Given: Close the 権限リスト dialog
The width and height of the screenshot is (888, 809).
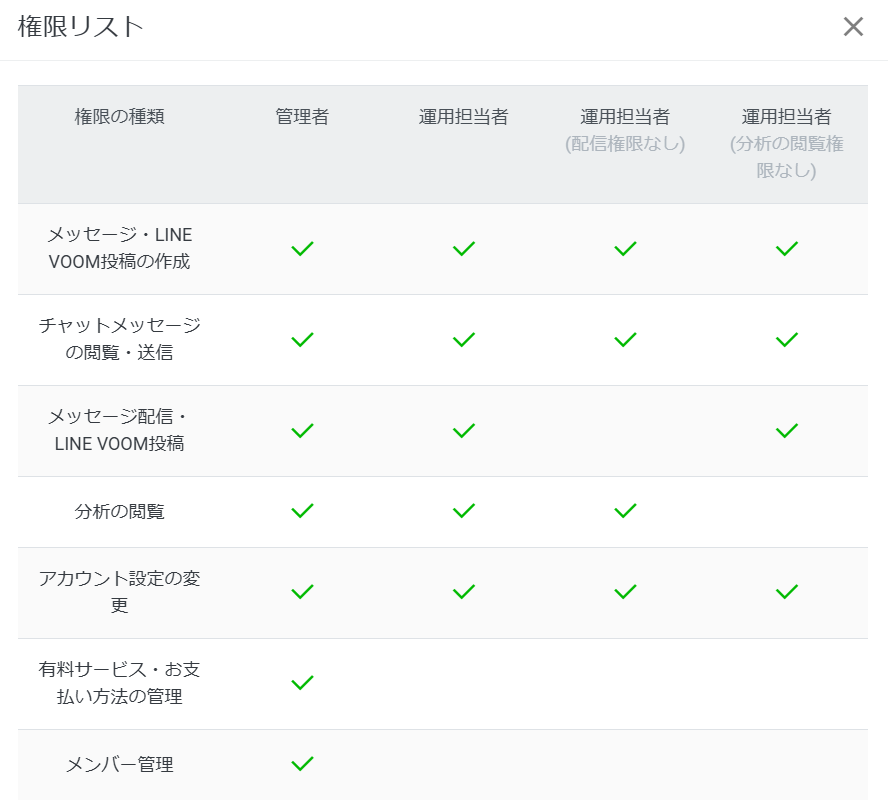Looking at the screenshot, I should point(853,27).
